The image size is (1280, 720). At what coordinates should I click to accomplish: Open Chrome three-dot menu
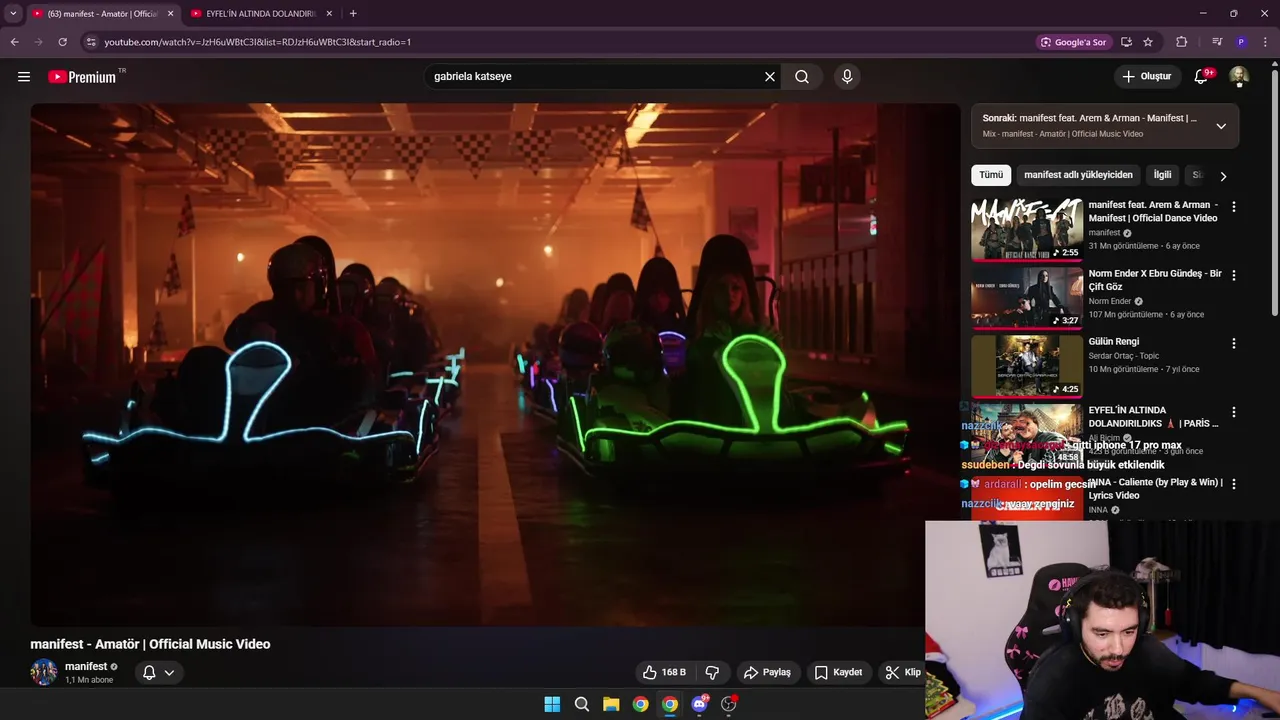click(1263, 42)
